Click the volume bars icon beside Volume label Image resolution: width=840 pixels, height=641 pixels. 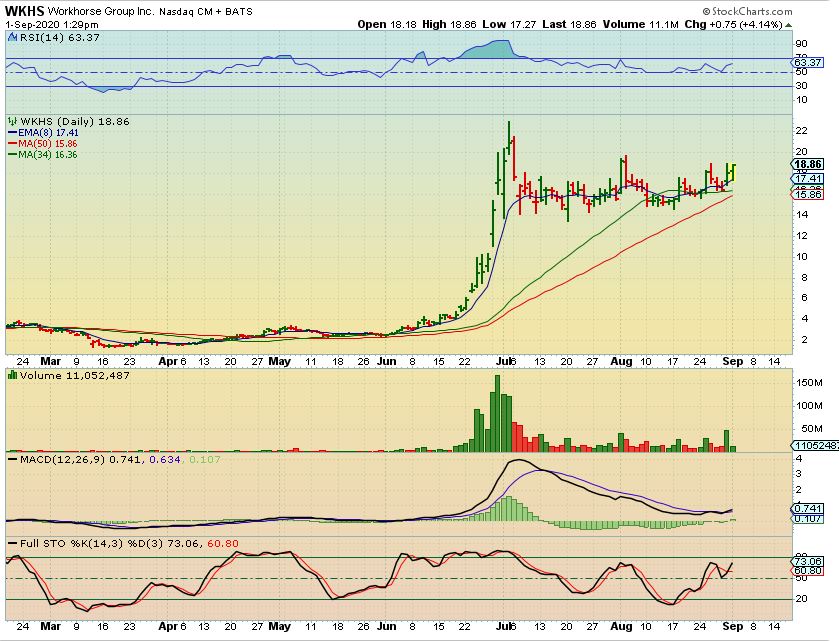pyautogui.click(x=12, y=375)
